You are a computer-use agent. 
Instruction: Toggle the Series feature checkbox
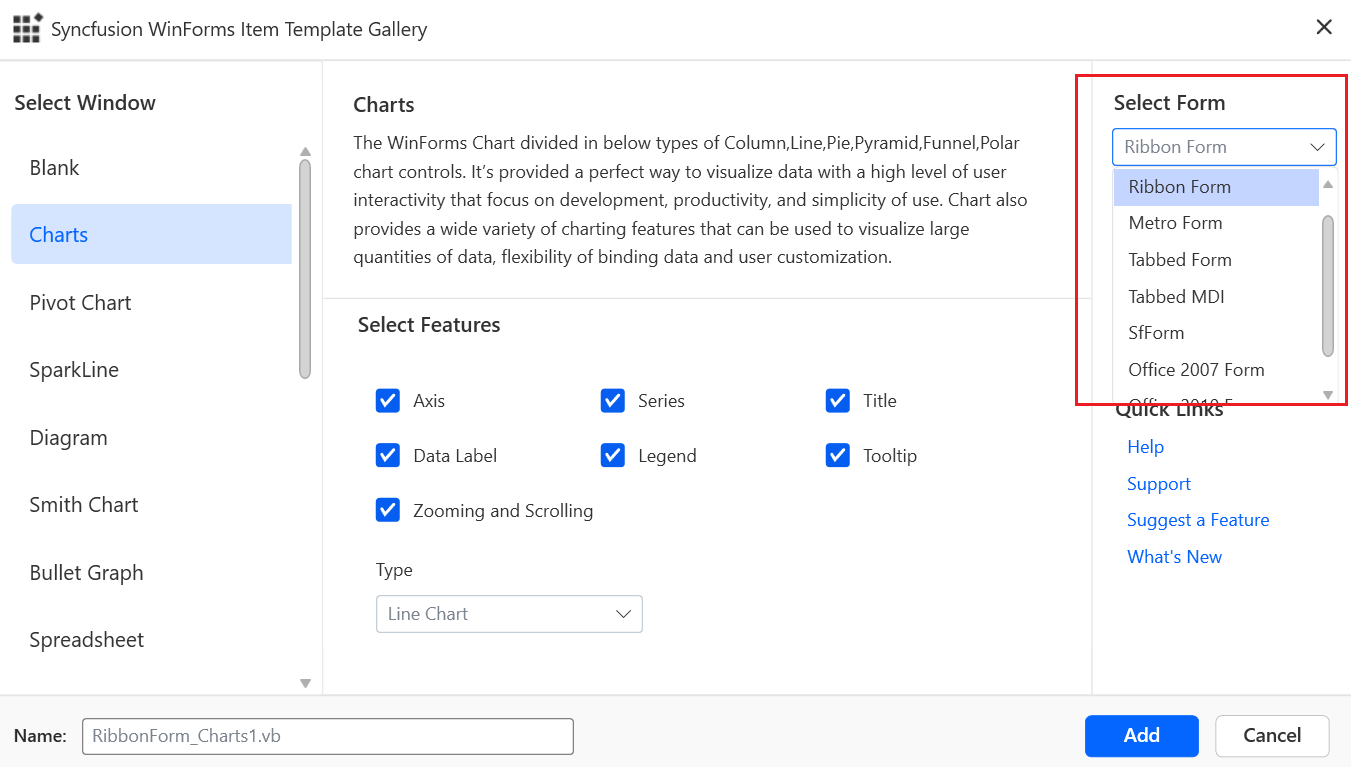(x=613, y=401)
